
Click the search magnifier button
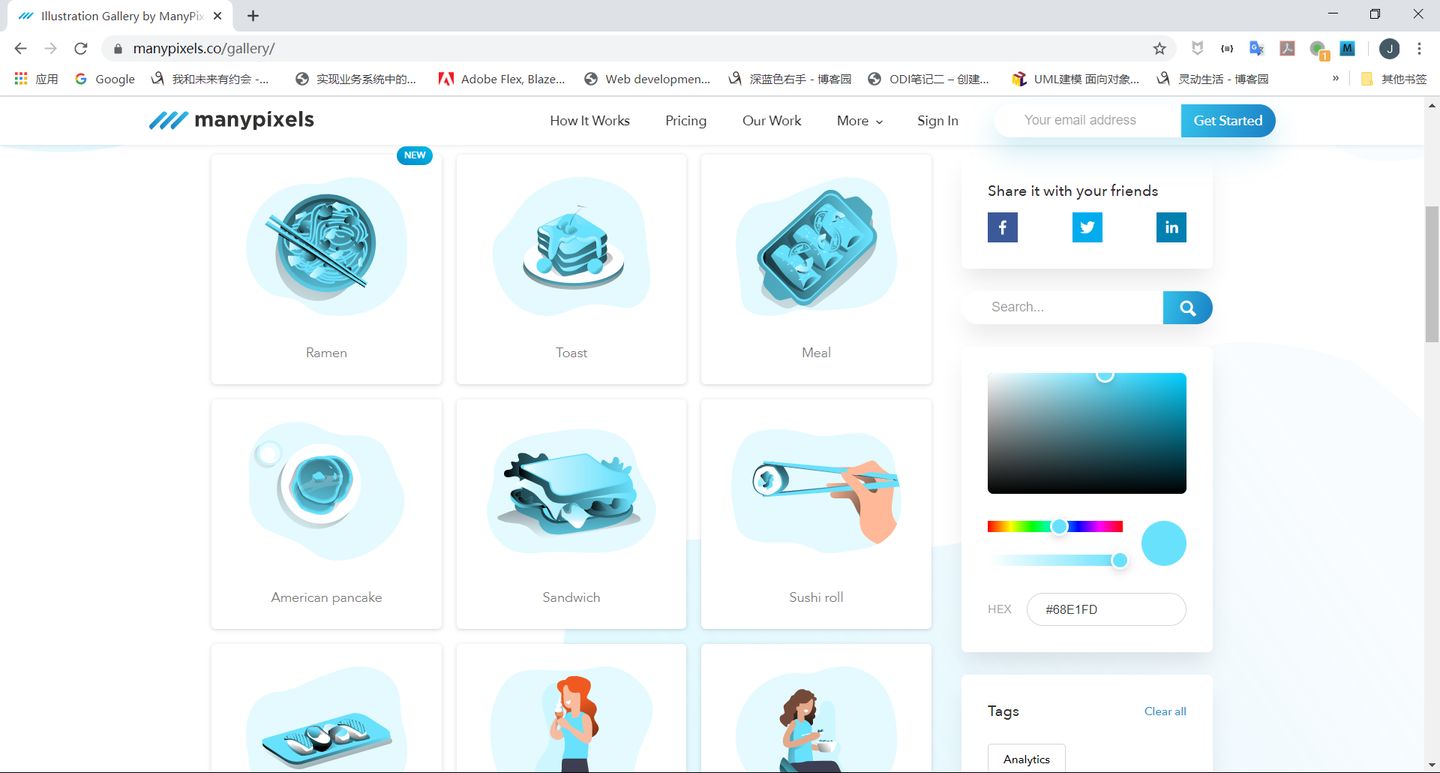click(1187, 308)
